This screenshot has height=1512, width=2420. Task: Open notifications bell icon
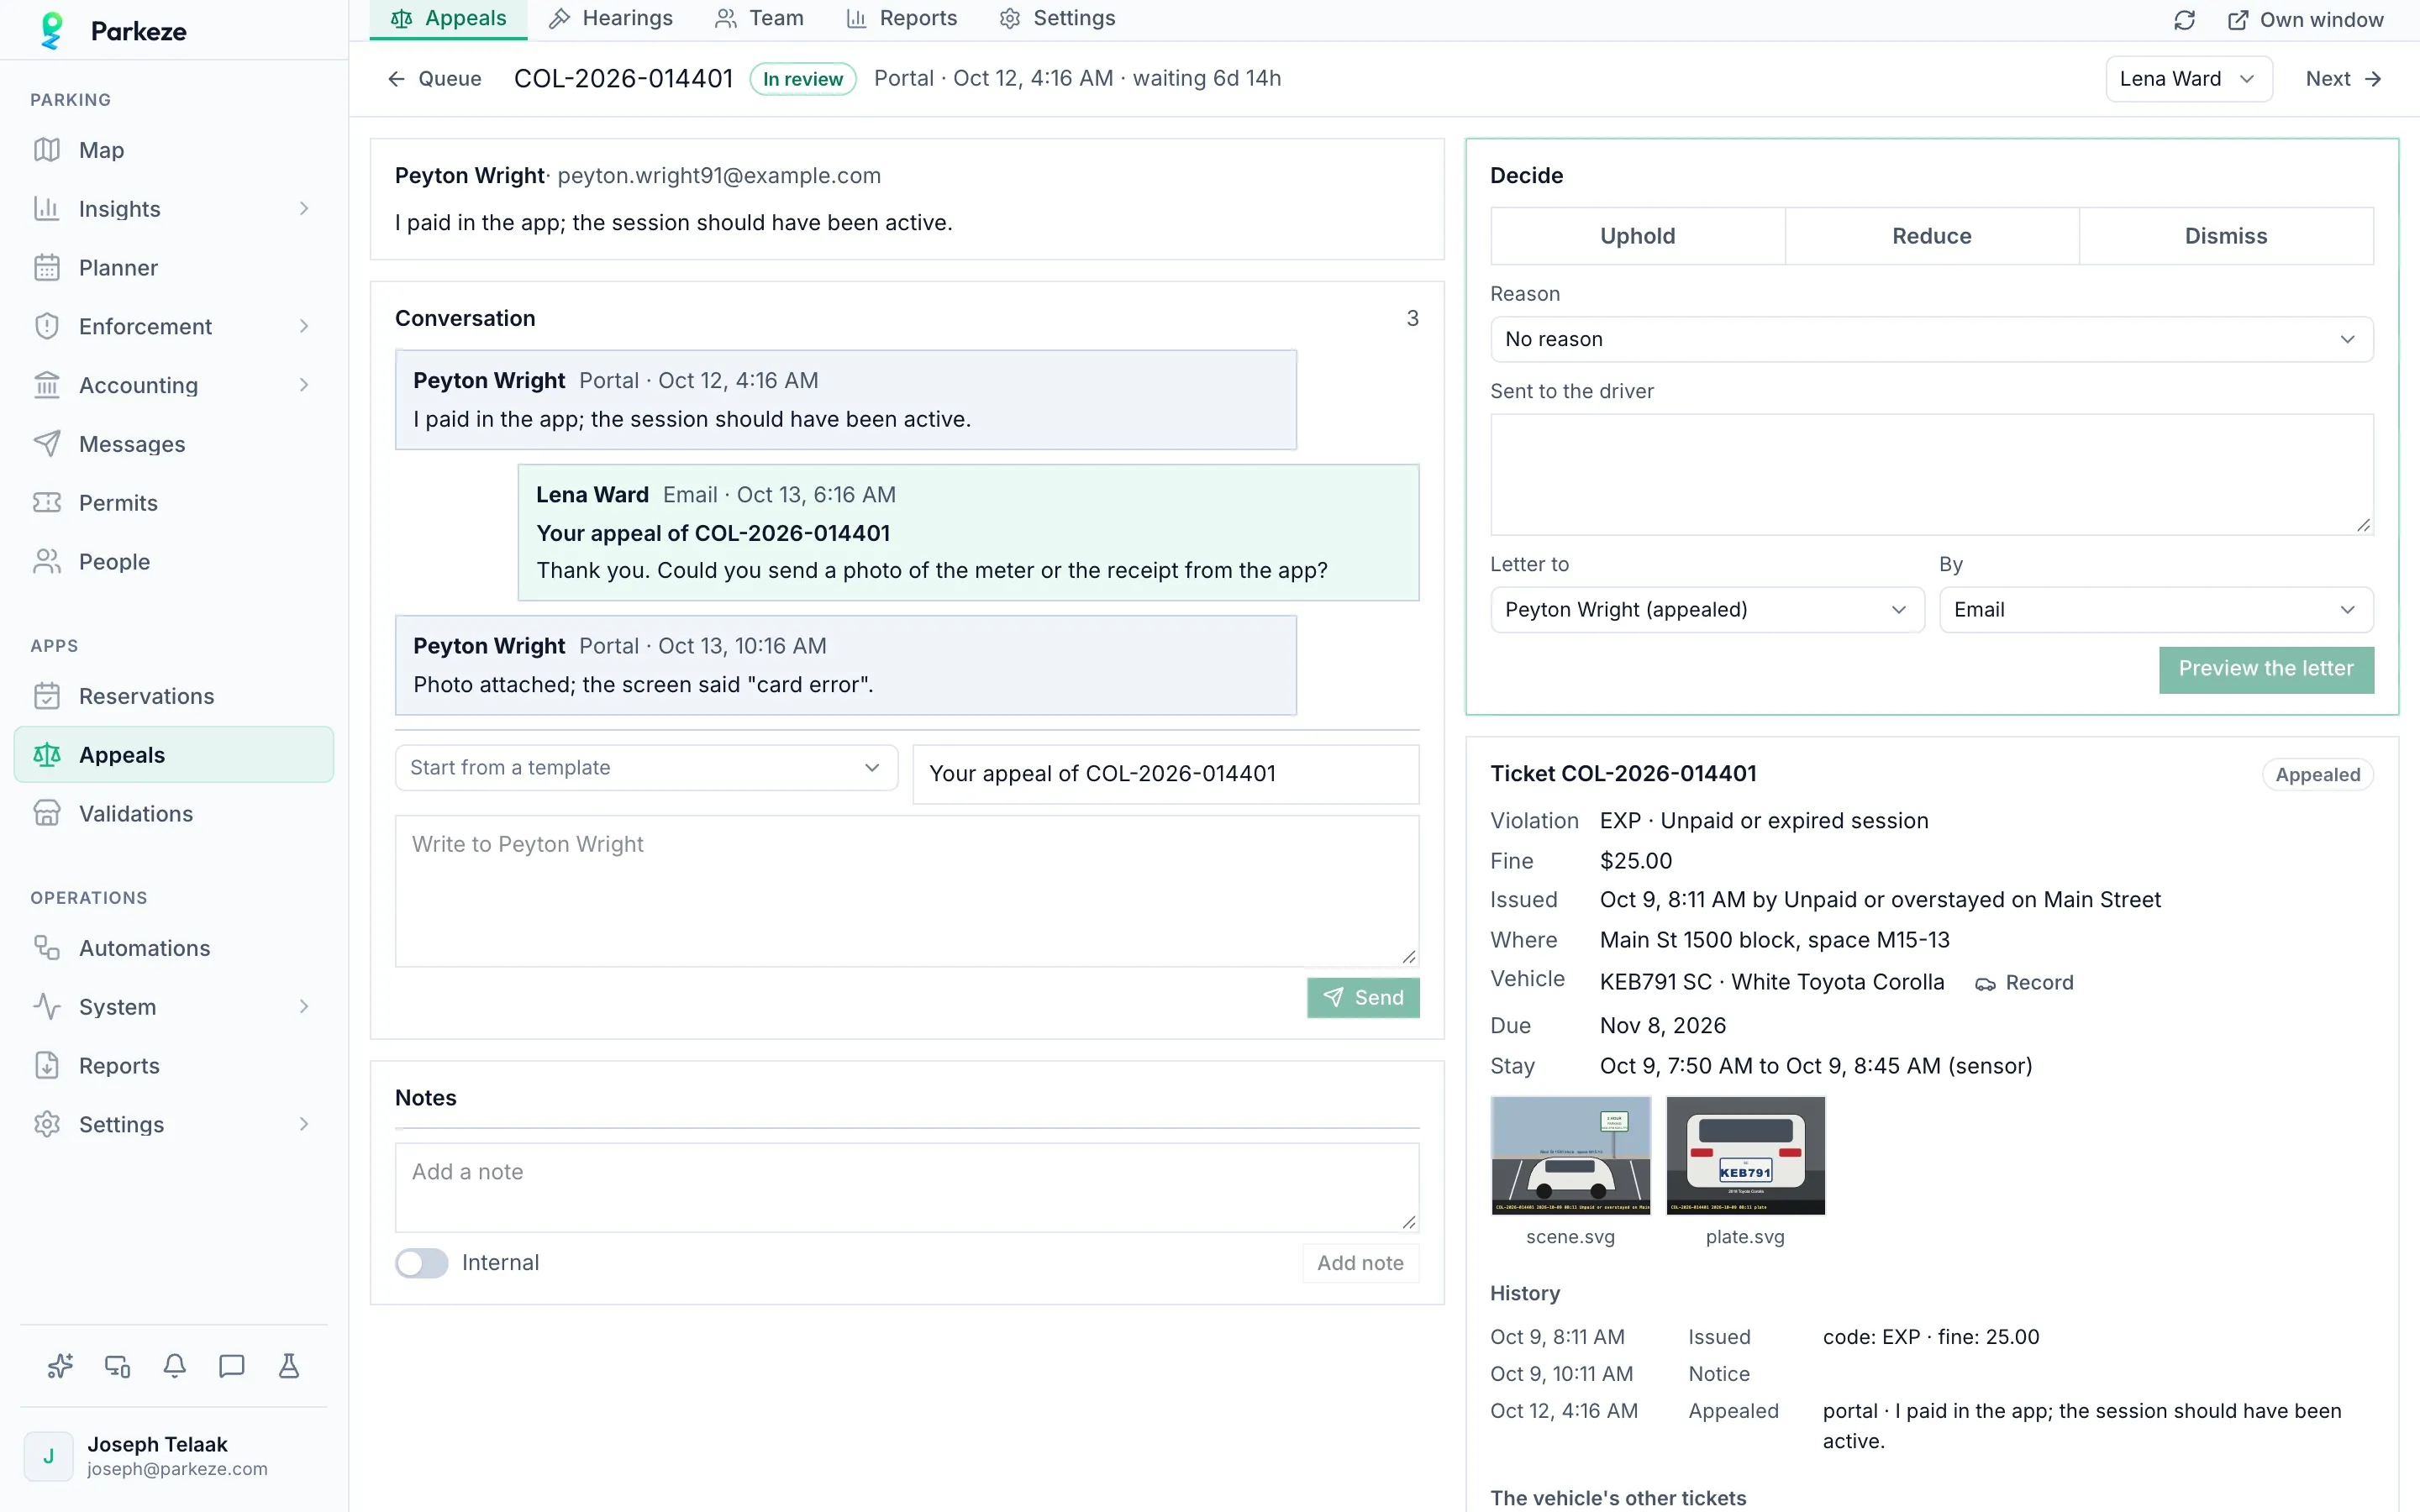tap(175, 1366)
